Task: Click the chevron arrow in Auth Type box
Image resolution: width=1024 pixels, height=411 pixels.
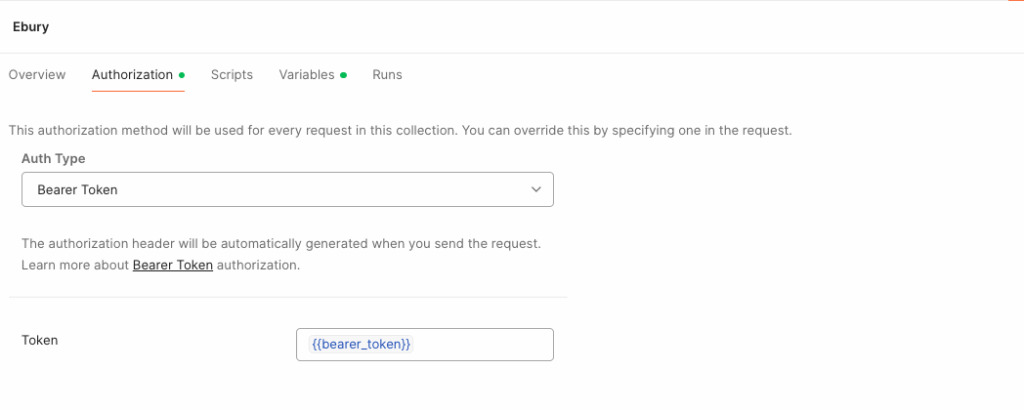Action: (536, 189)
